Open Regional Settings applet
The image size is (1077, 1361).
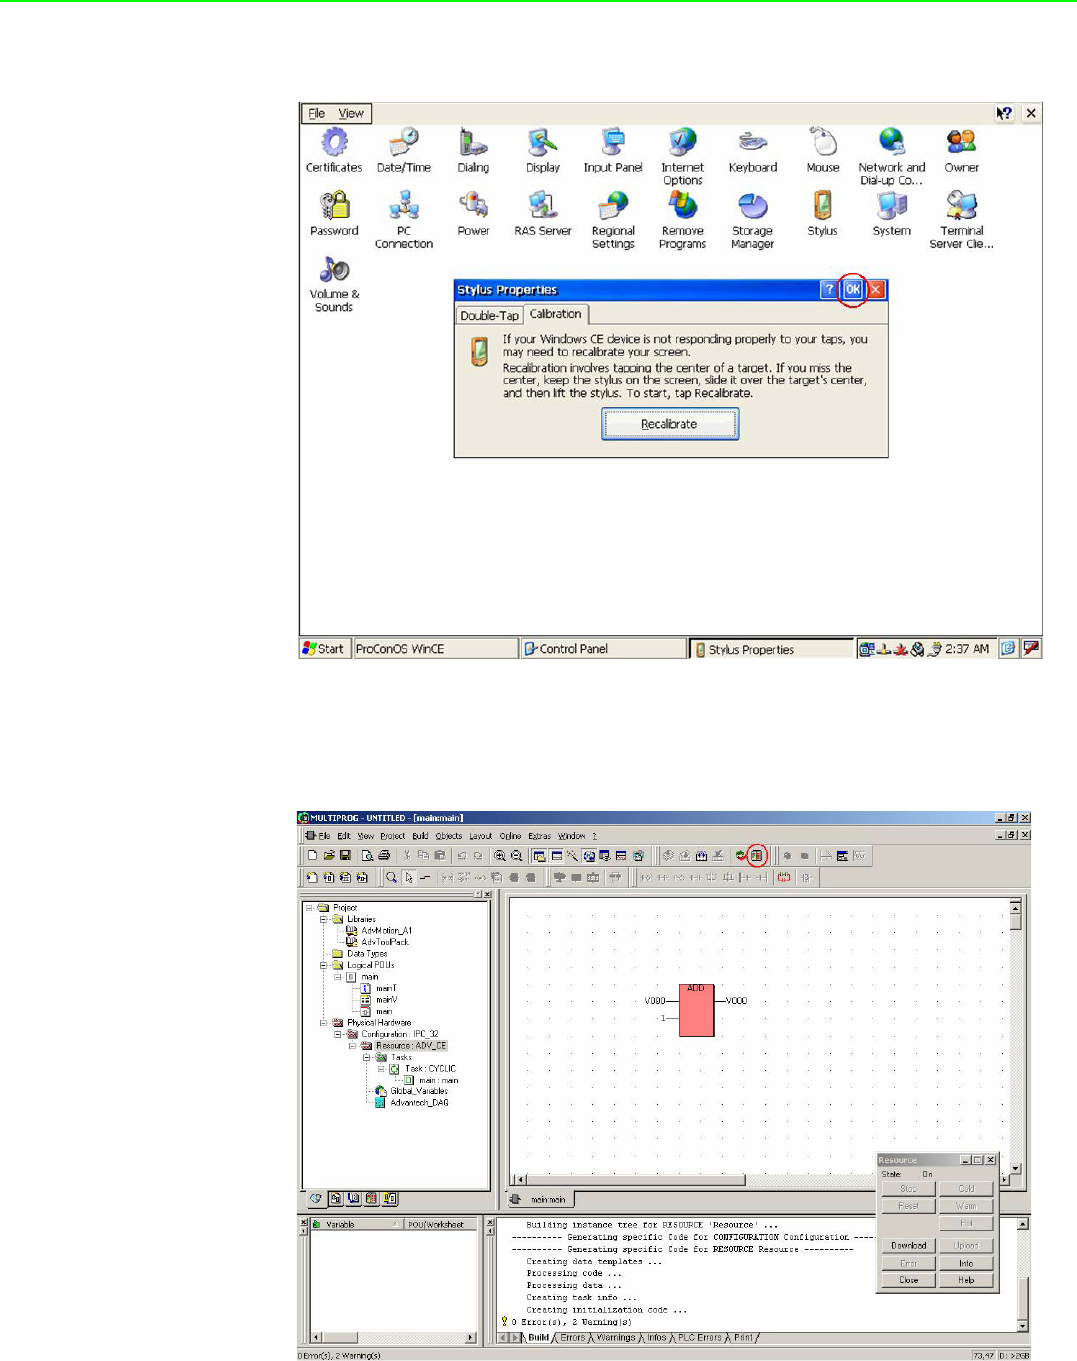click(613, 220)
